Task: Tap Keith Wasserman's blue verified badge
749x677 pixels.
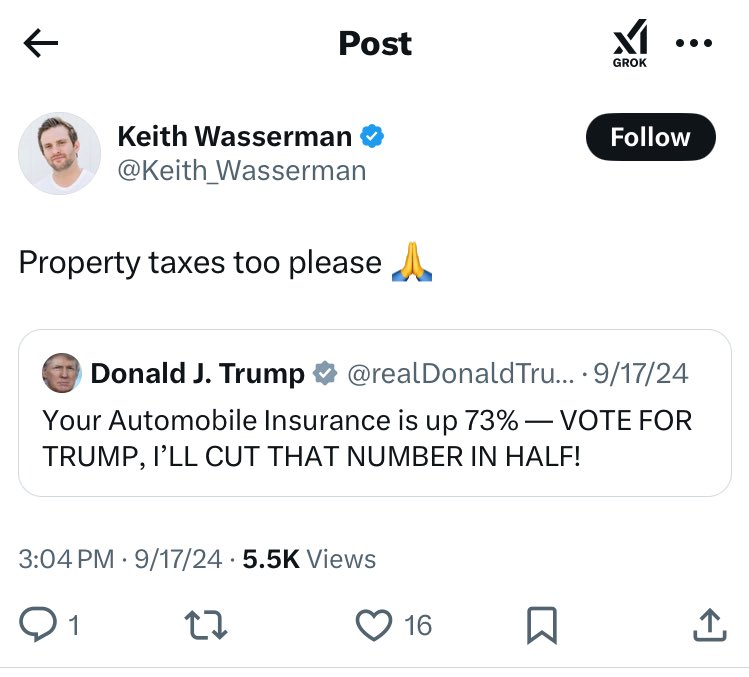Action: [x=373, y=136]
